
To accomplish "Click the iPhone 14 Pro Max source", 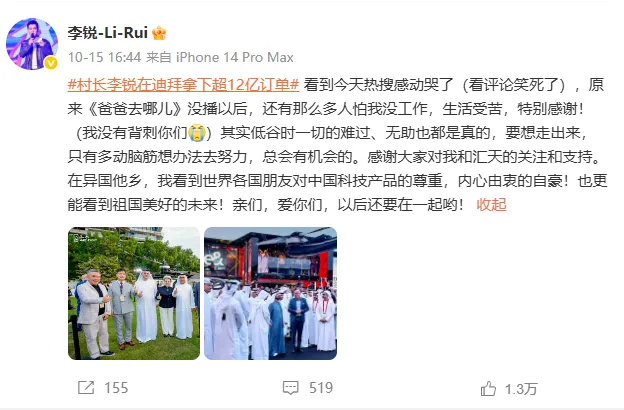I will pyautogui.click(x=234, y=57).
